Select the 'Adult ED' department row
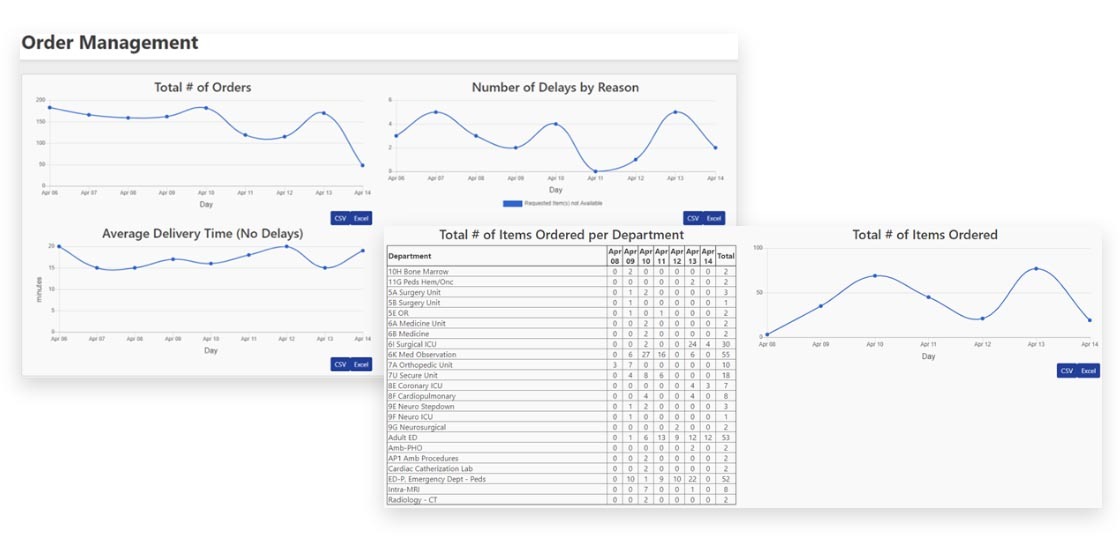The height and width of the screenshot is (540, 1120). click(x=561, y=437)
